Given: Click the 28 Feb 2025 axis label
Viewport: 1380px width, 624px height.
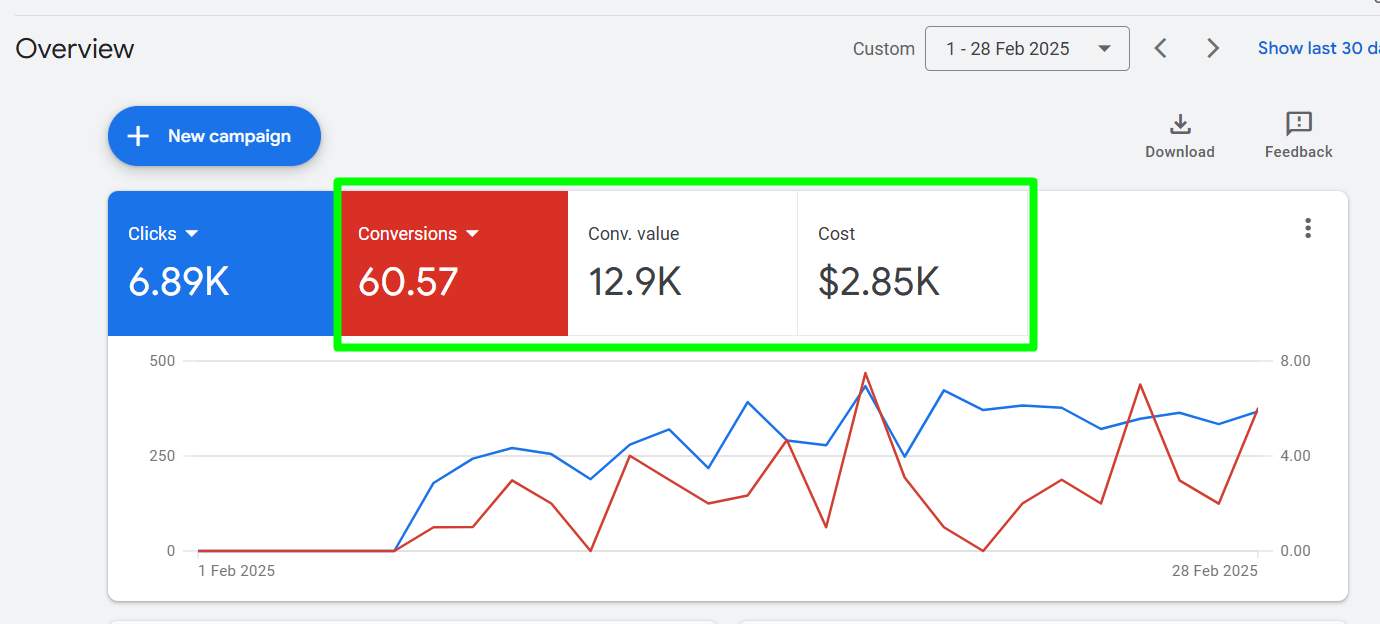Looking at the screenshot, I should (x=1212, y=571).
